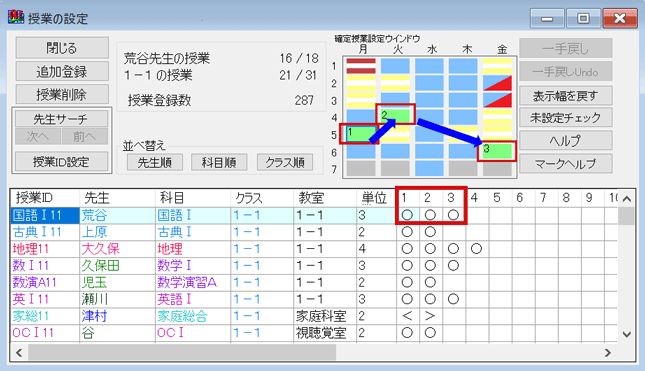The width and height of the screenshot is (645, 371).
Task: Click 古典Ⅰ11's circle in column 2
Action: pyautogui.click(x=430, y=232)
